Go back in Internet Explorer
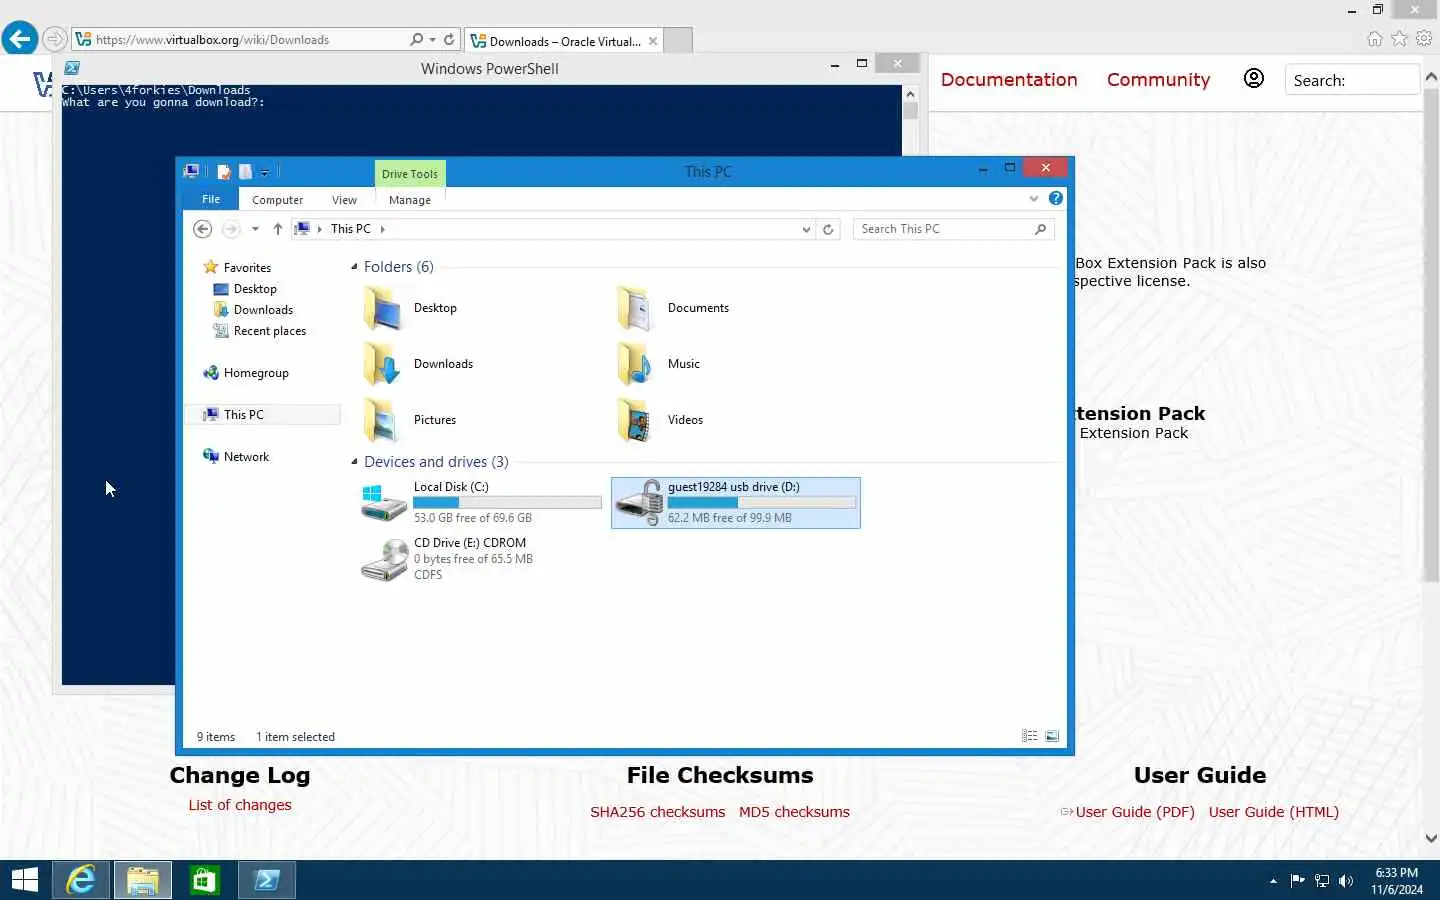The image size is (1440, 900). [19, 39]
